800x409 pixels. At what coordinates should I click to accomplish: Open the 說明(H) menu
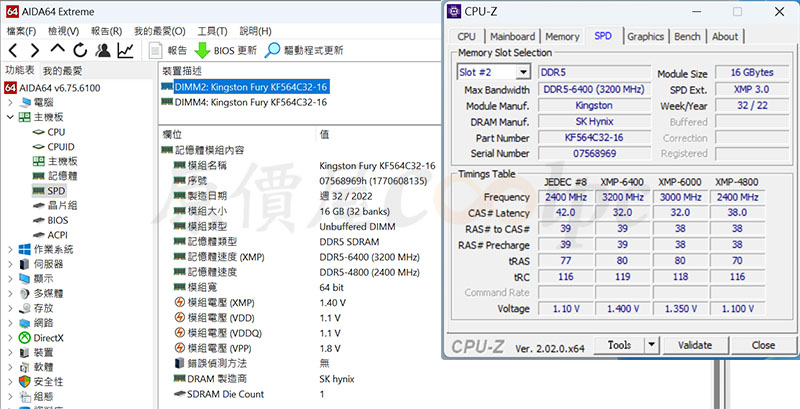[256, 31]
